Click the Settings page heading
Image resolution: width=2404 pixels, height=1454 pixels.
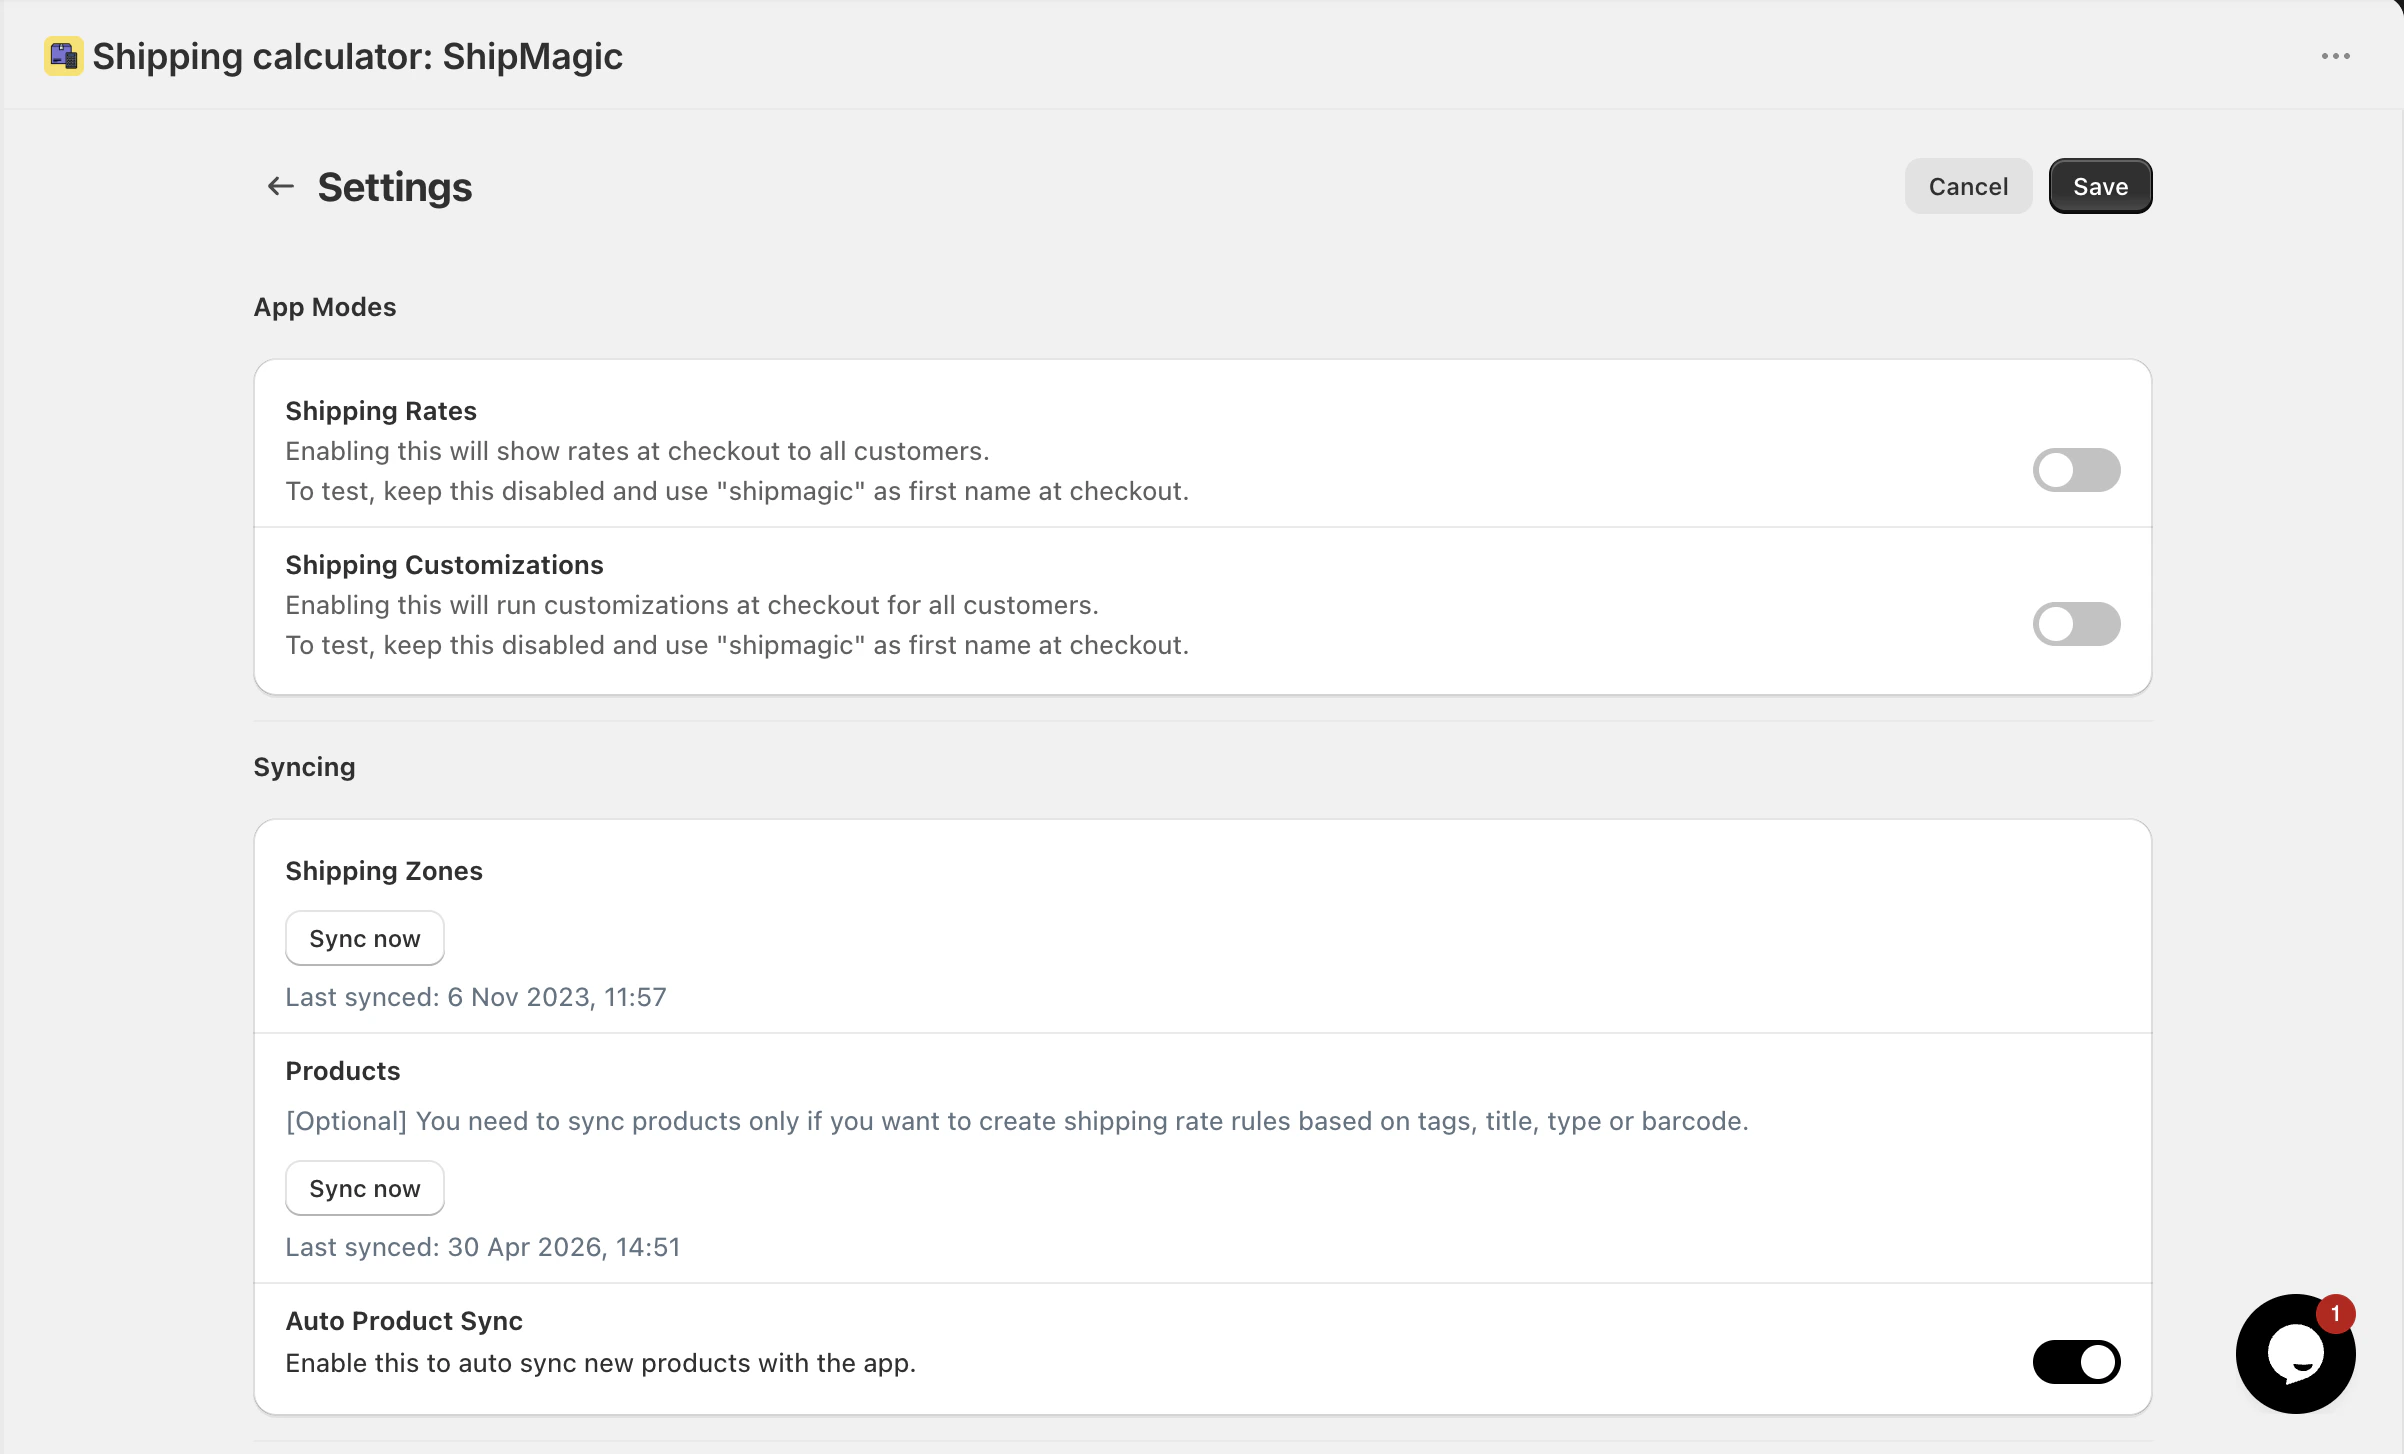(395, 187)
